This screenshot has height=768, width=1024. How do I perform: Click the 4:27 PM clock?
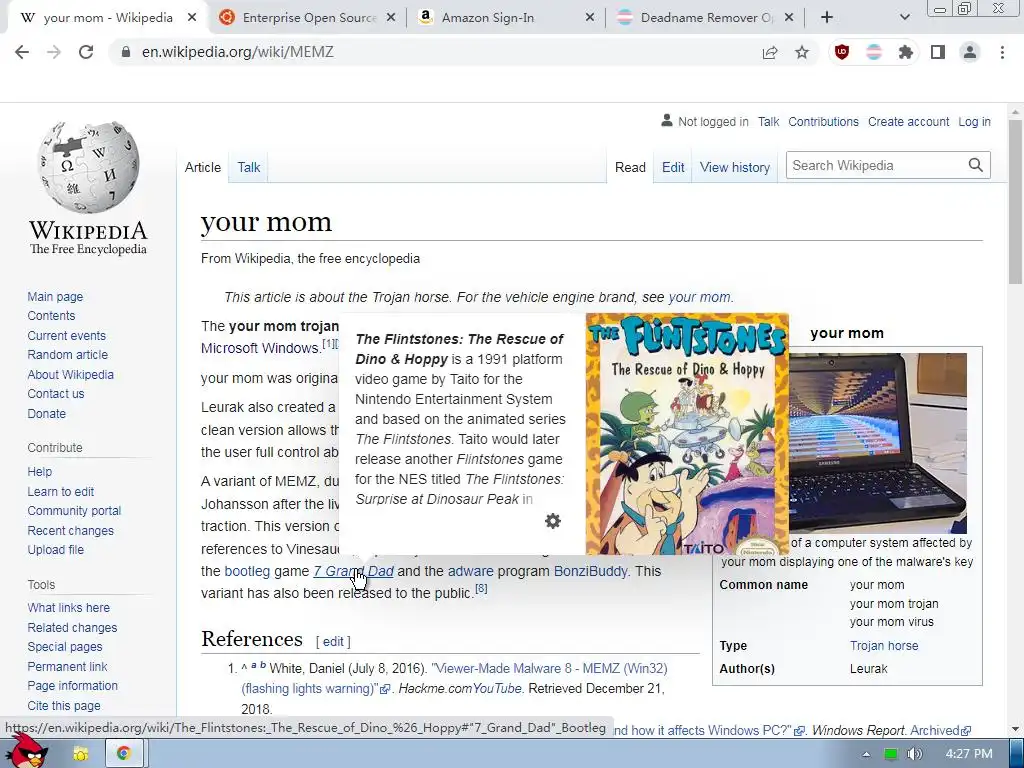point(968,754)
